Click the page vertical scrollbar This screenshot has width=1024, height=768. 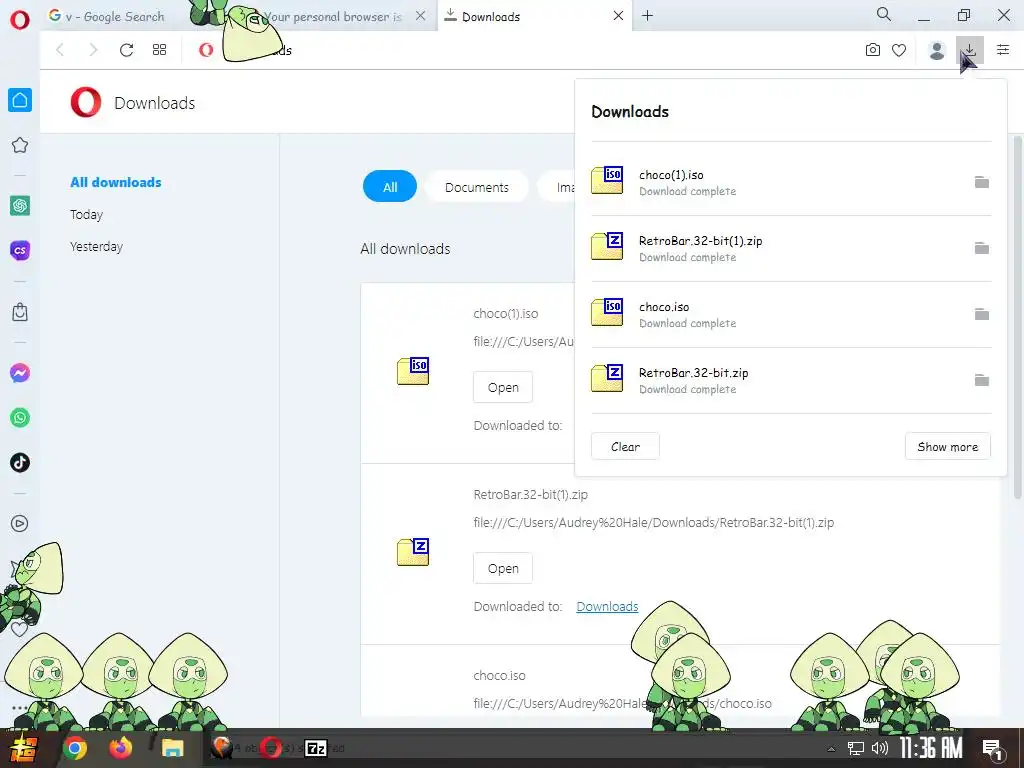1017,317
